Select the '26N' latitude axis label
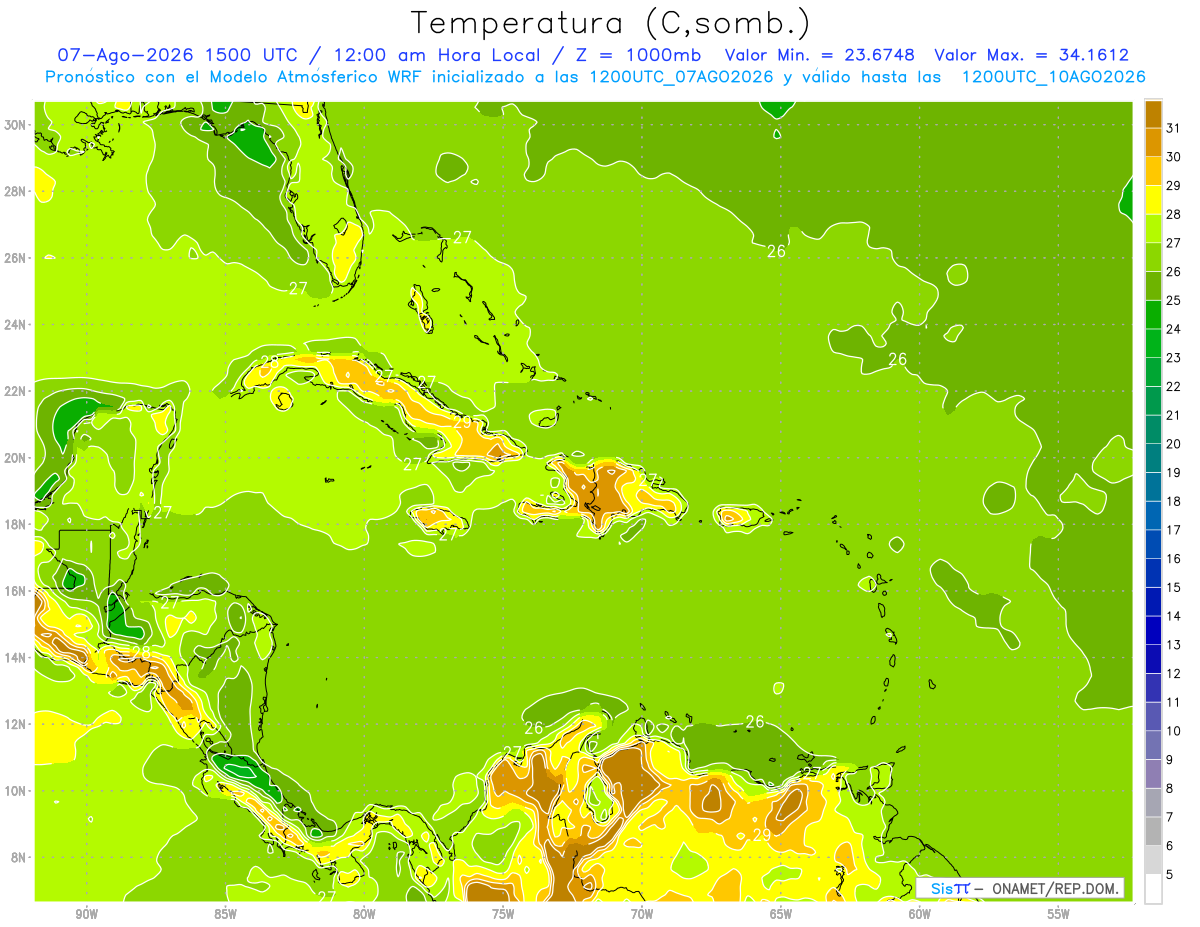The image size is (1200, 927). click(x=15, y=258)
